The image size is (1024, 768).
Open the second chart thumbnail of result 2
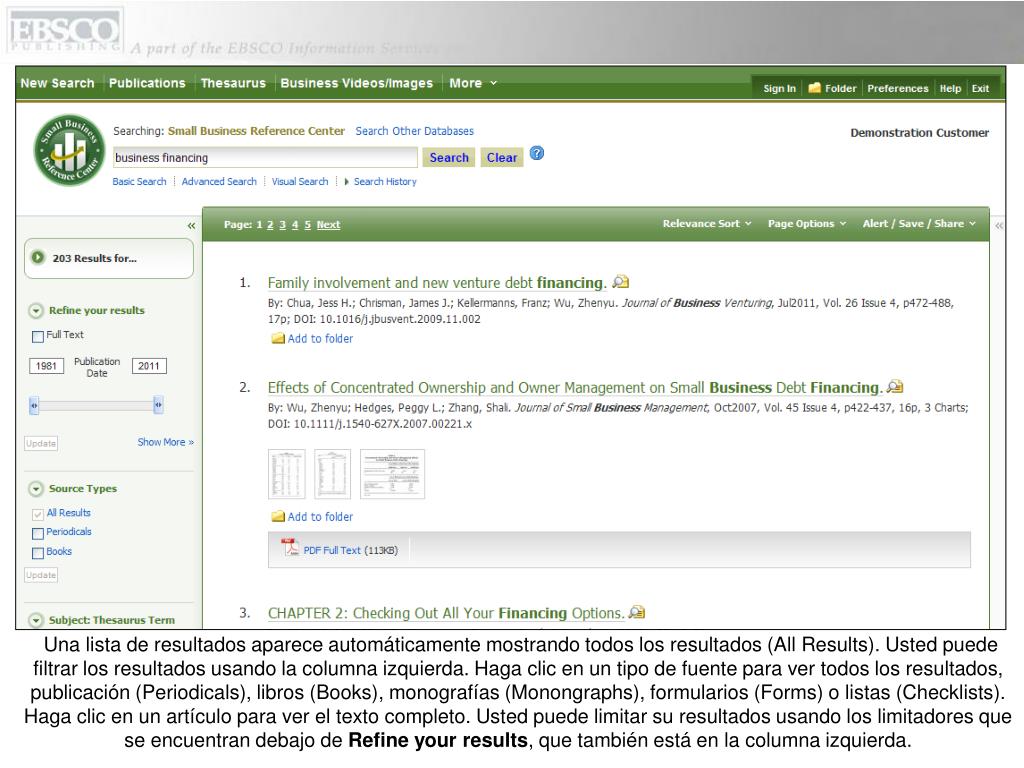point(332,474)
